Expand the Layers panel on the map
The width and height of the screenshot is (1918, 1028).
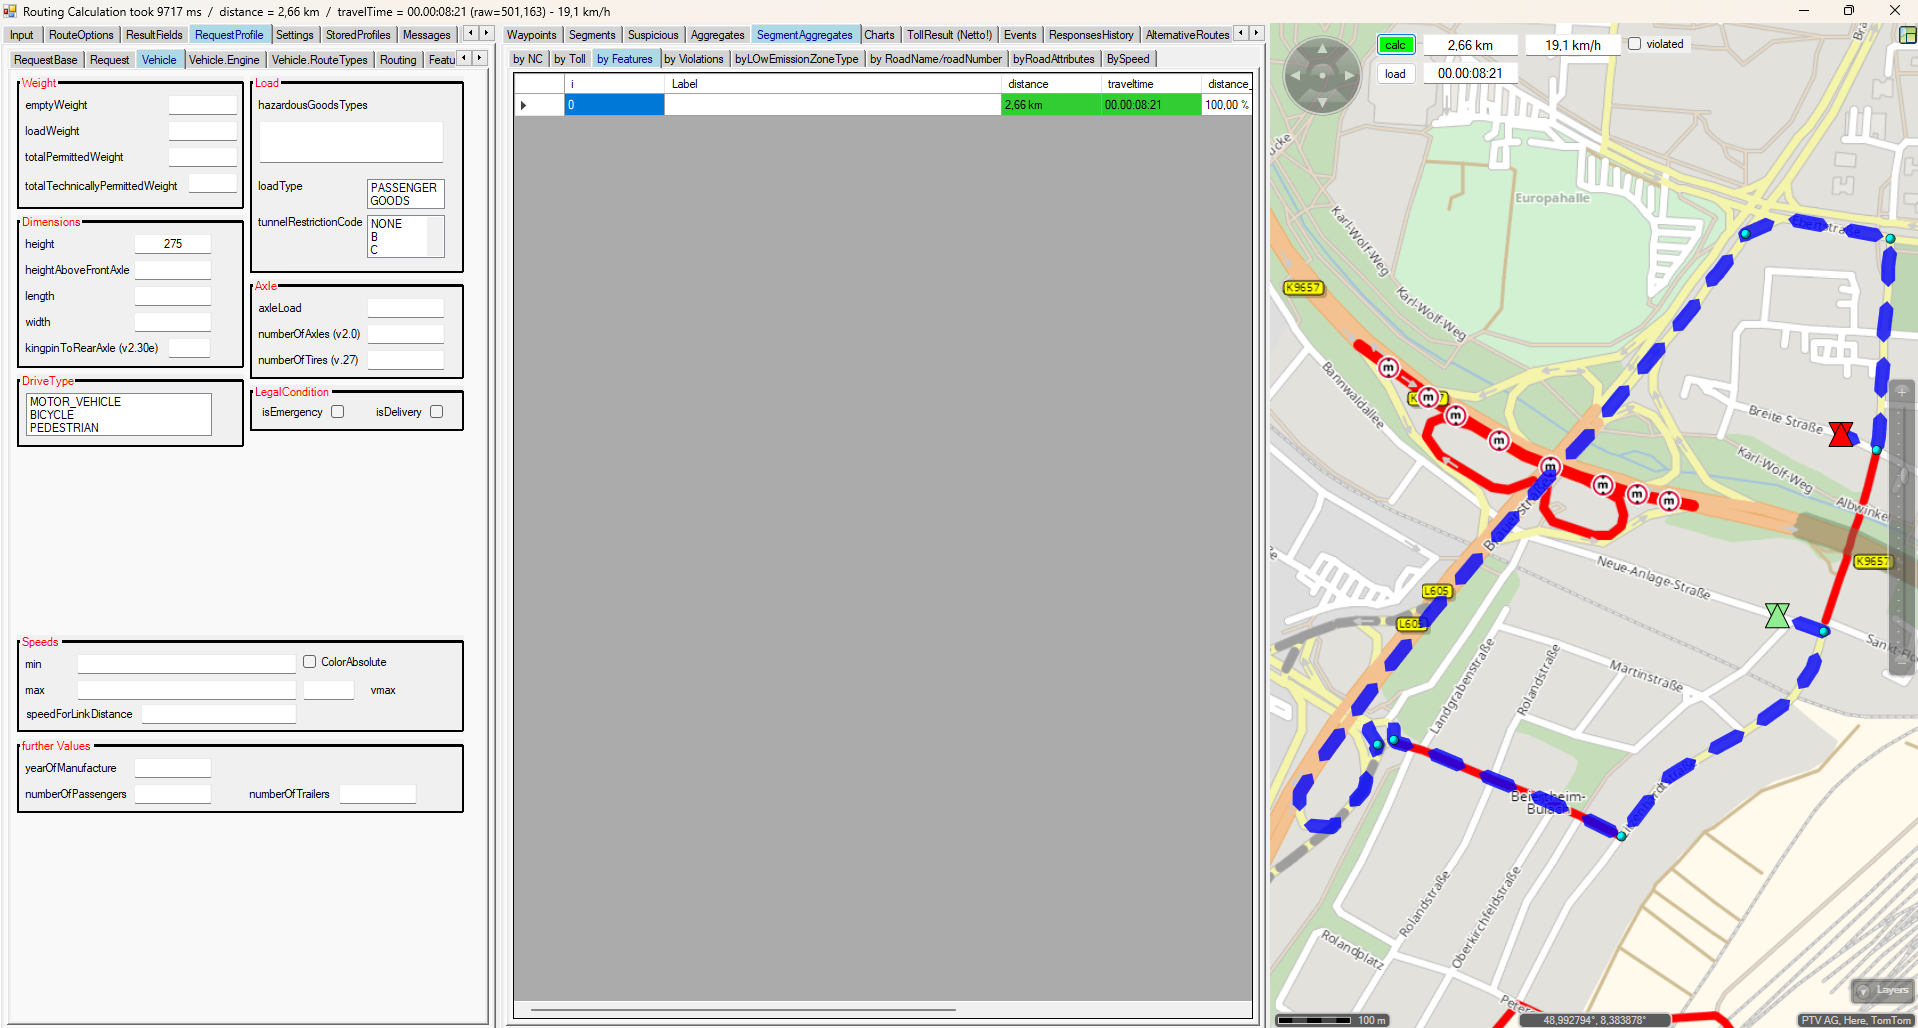pyautogui.click(x=1882, y=990)
